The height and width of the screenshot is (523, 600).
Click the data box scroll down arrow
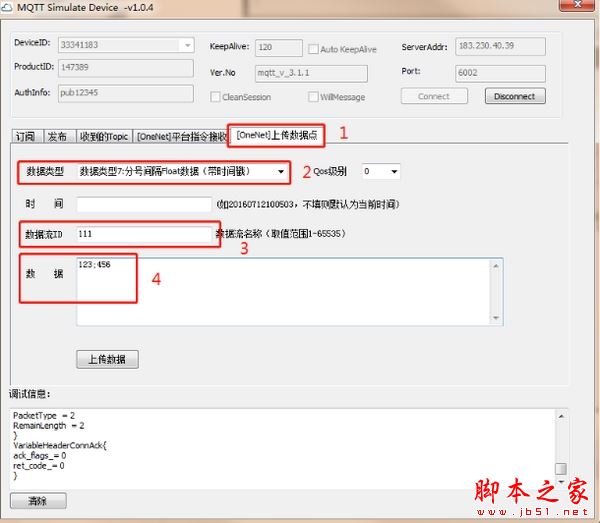pos(496,318)
